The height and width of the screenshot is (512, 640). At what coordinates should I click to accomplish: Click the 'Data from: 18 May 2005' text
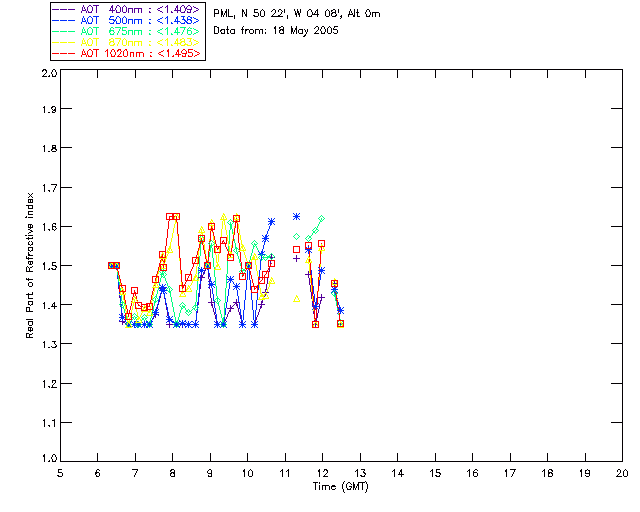coord(276,31)
